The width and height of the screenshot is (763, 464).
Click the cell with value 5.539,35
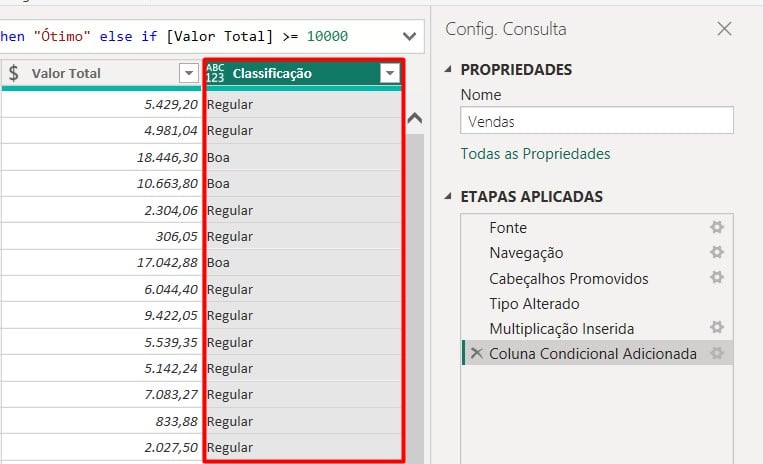tap(101, 342)
